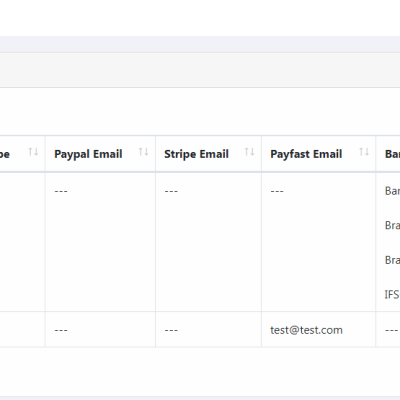This screenshot has height=400, width=400.
Task: Click first Bra line in bank details
Action: 392,225
